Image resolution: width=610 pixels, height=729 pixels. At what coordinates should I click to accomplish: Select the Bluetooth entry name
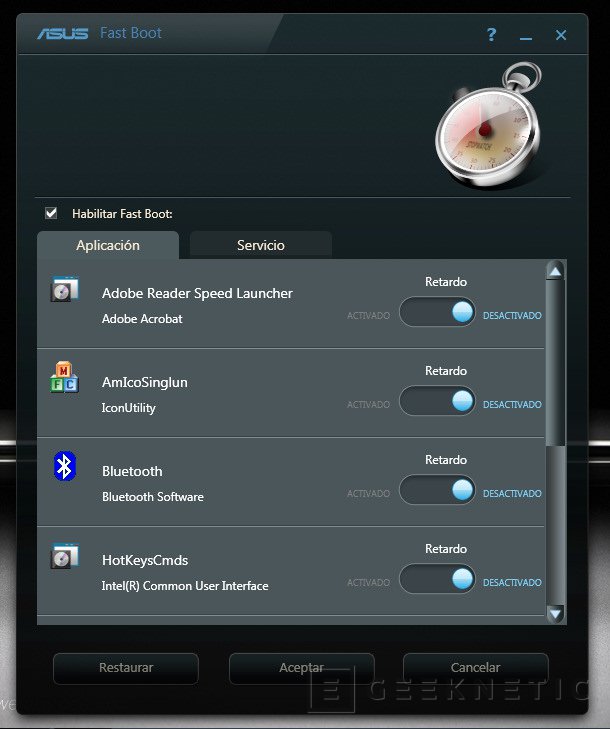tap(132, 471)
